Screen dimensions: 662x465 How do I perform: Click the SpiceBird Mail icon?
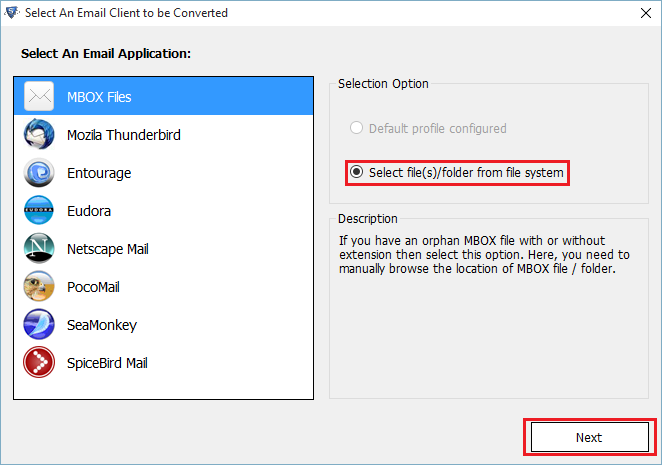click(x=39, y=363)
